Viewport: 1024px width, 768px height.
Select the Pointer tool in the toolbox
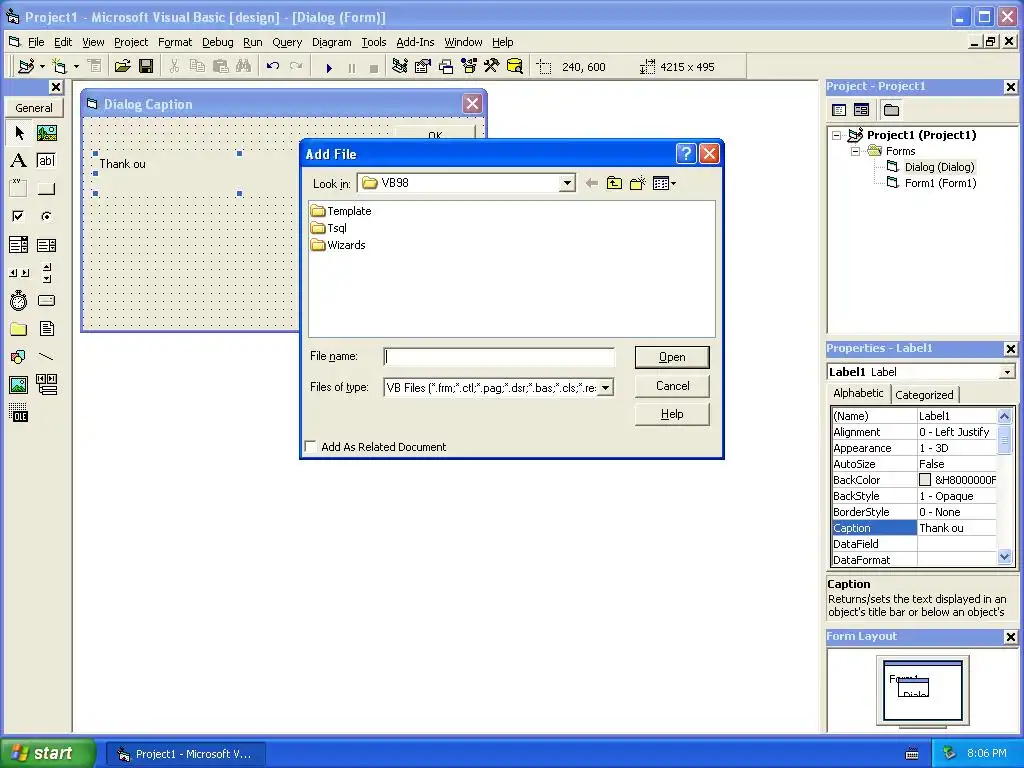pos(19,133)
